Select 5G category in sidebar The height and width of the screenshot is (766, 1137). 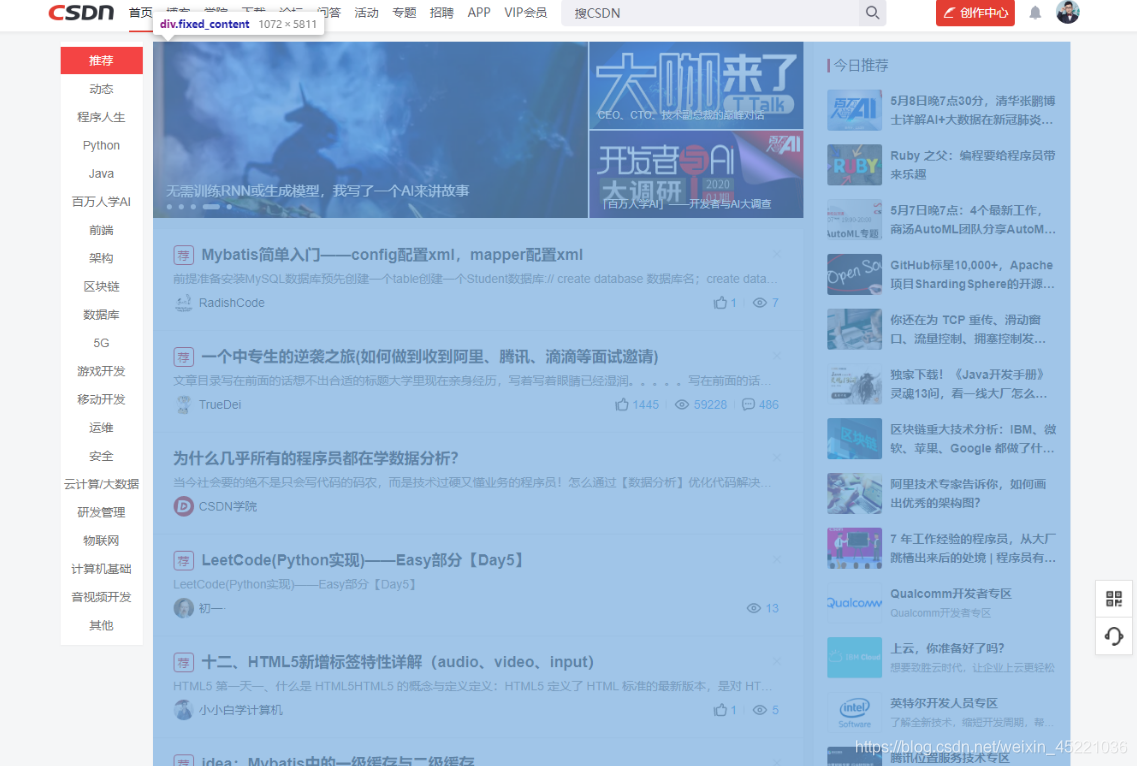pos(102,343)
